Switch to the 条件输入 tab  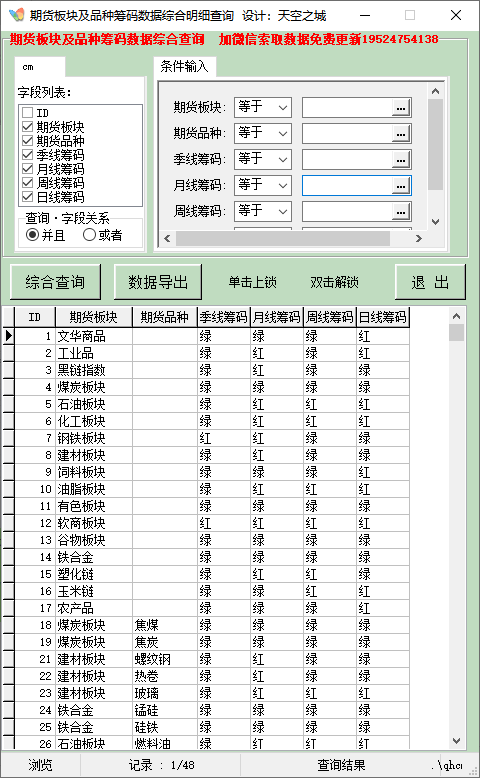coord(184,66)
